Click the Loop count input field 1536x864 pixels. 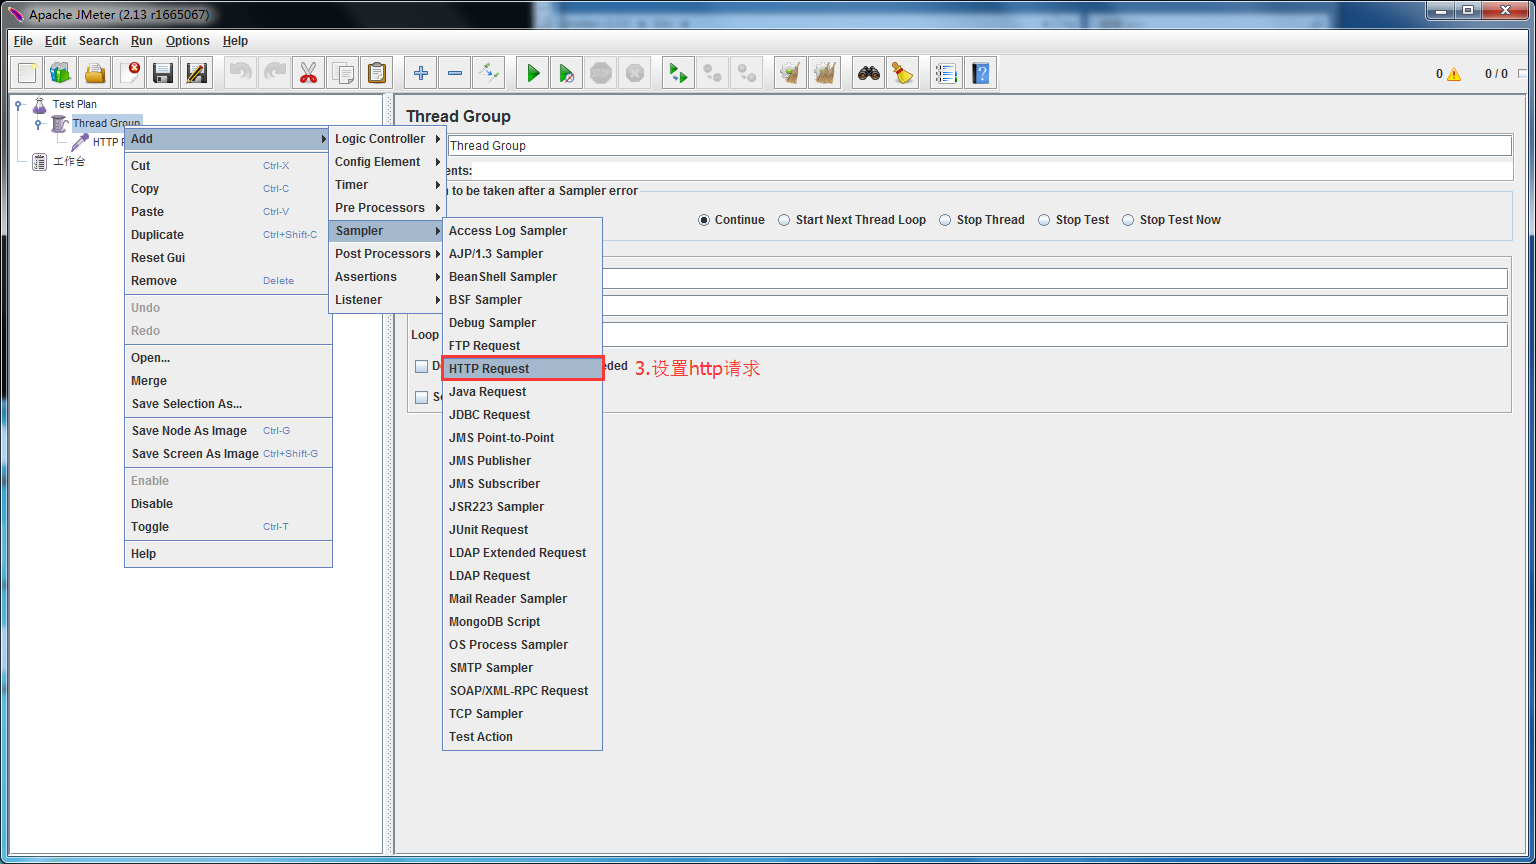1054,335
